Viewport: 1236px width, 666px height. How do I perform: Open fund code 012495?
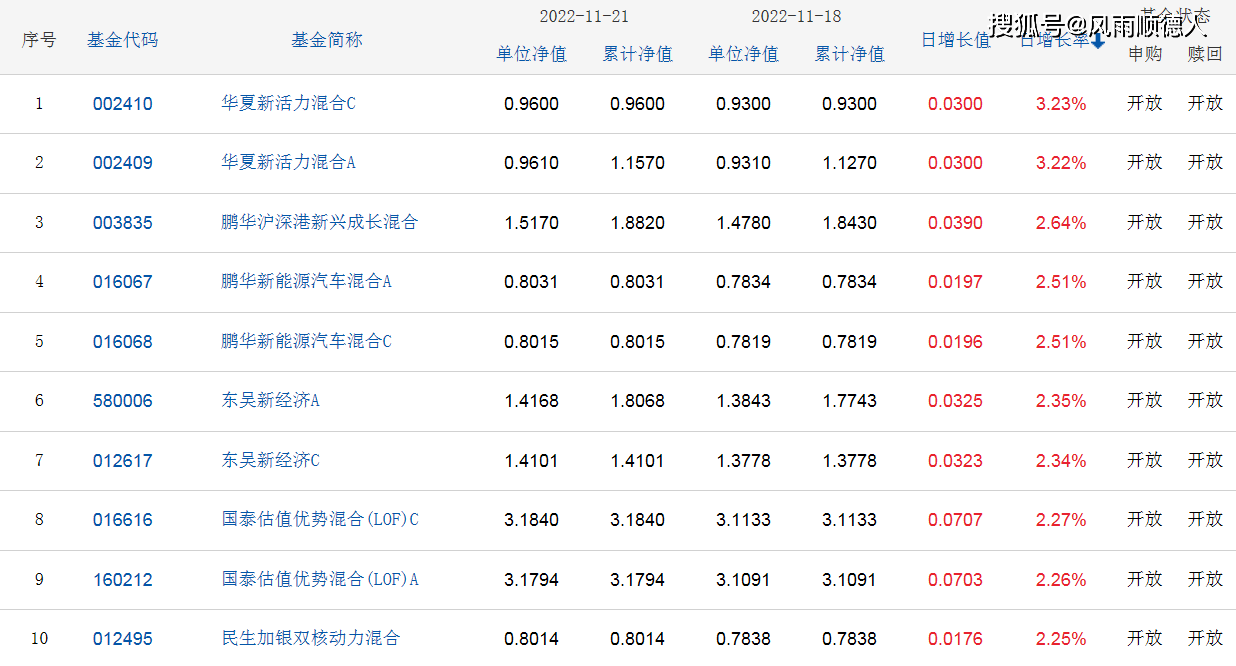pos(123,639)
